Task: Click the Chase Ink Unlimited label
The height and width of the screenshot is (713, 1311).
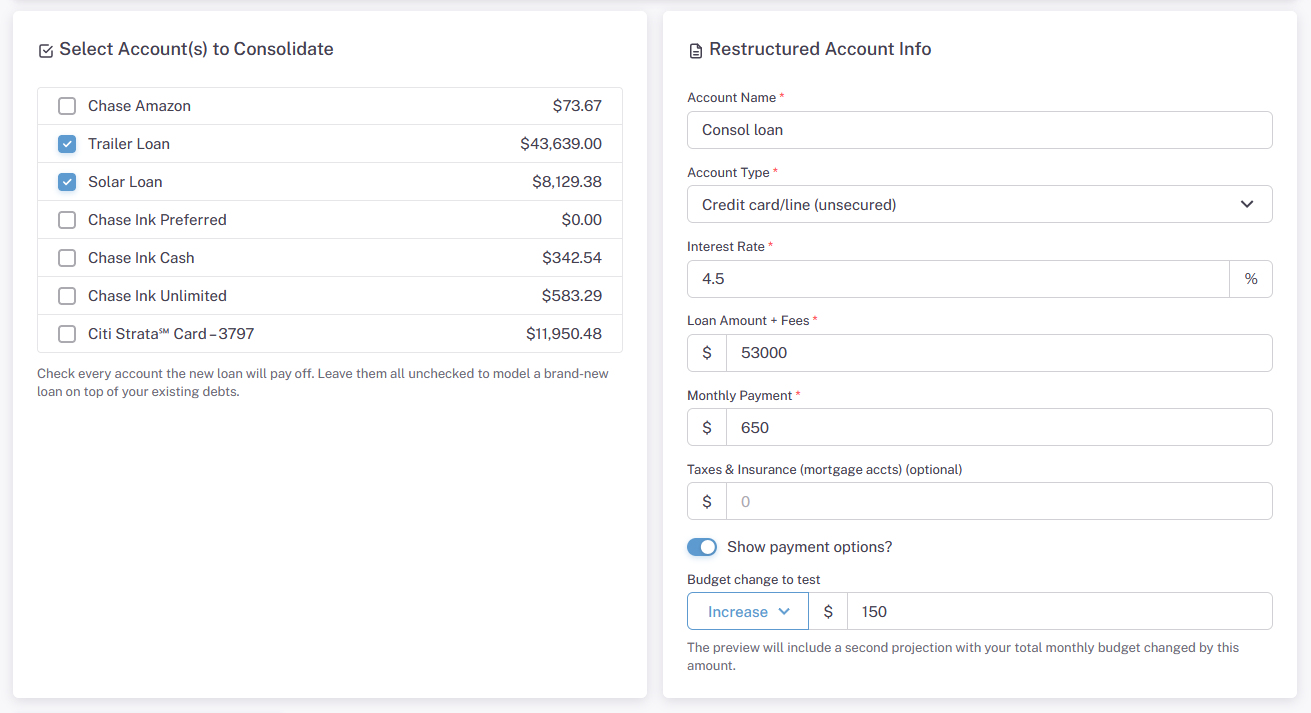Action: point(157,296)
